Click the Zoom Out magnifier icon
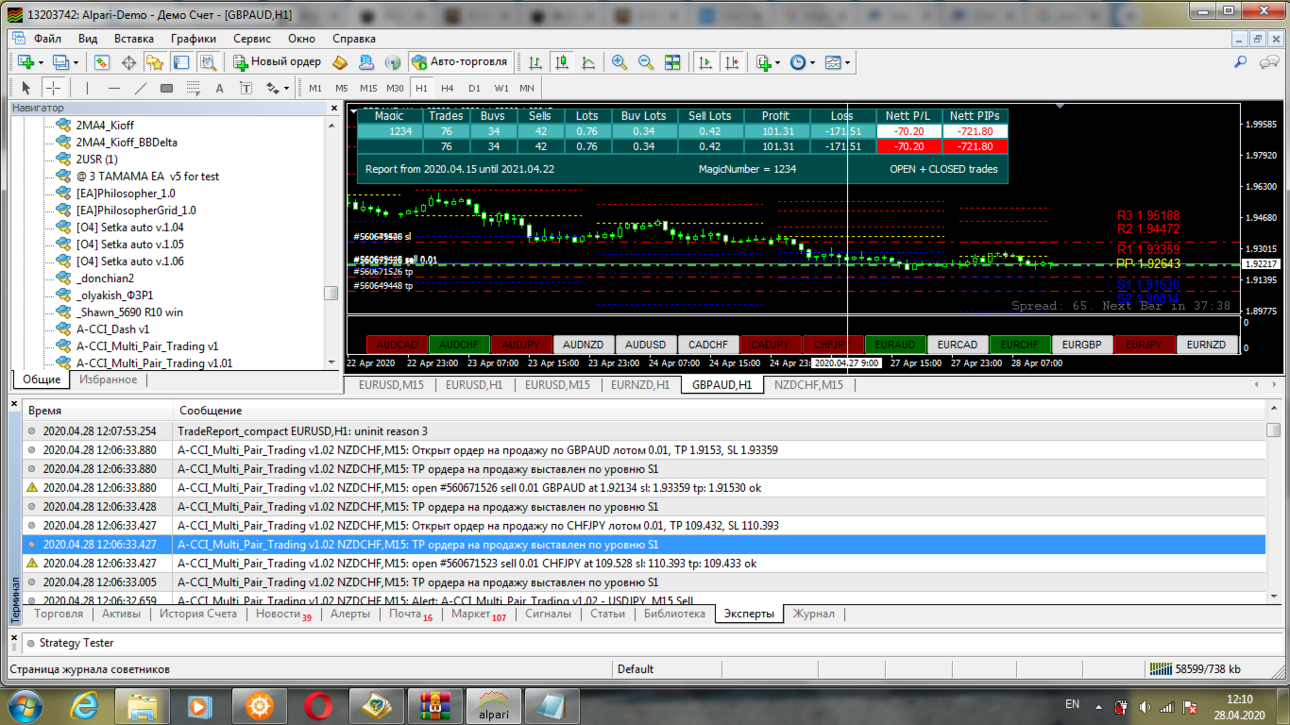 pyautogui.click(x=646, y=62)
